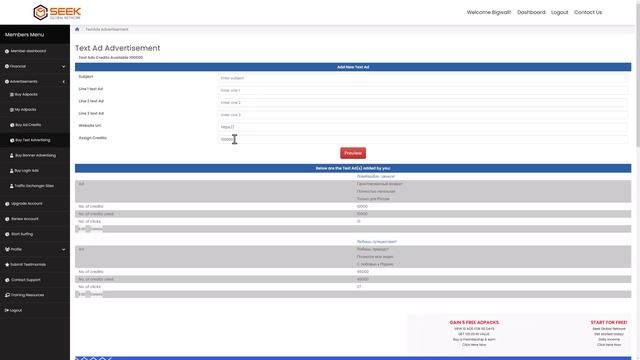Screen dimensions: 640x360
Task: Click the SEEK Global Network logo
Action: (x=57, y=12)
